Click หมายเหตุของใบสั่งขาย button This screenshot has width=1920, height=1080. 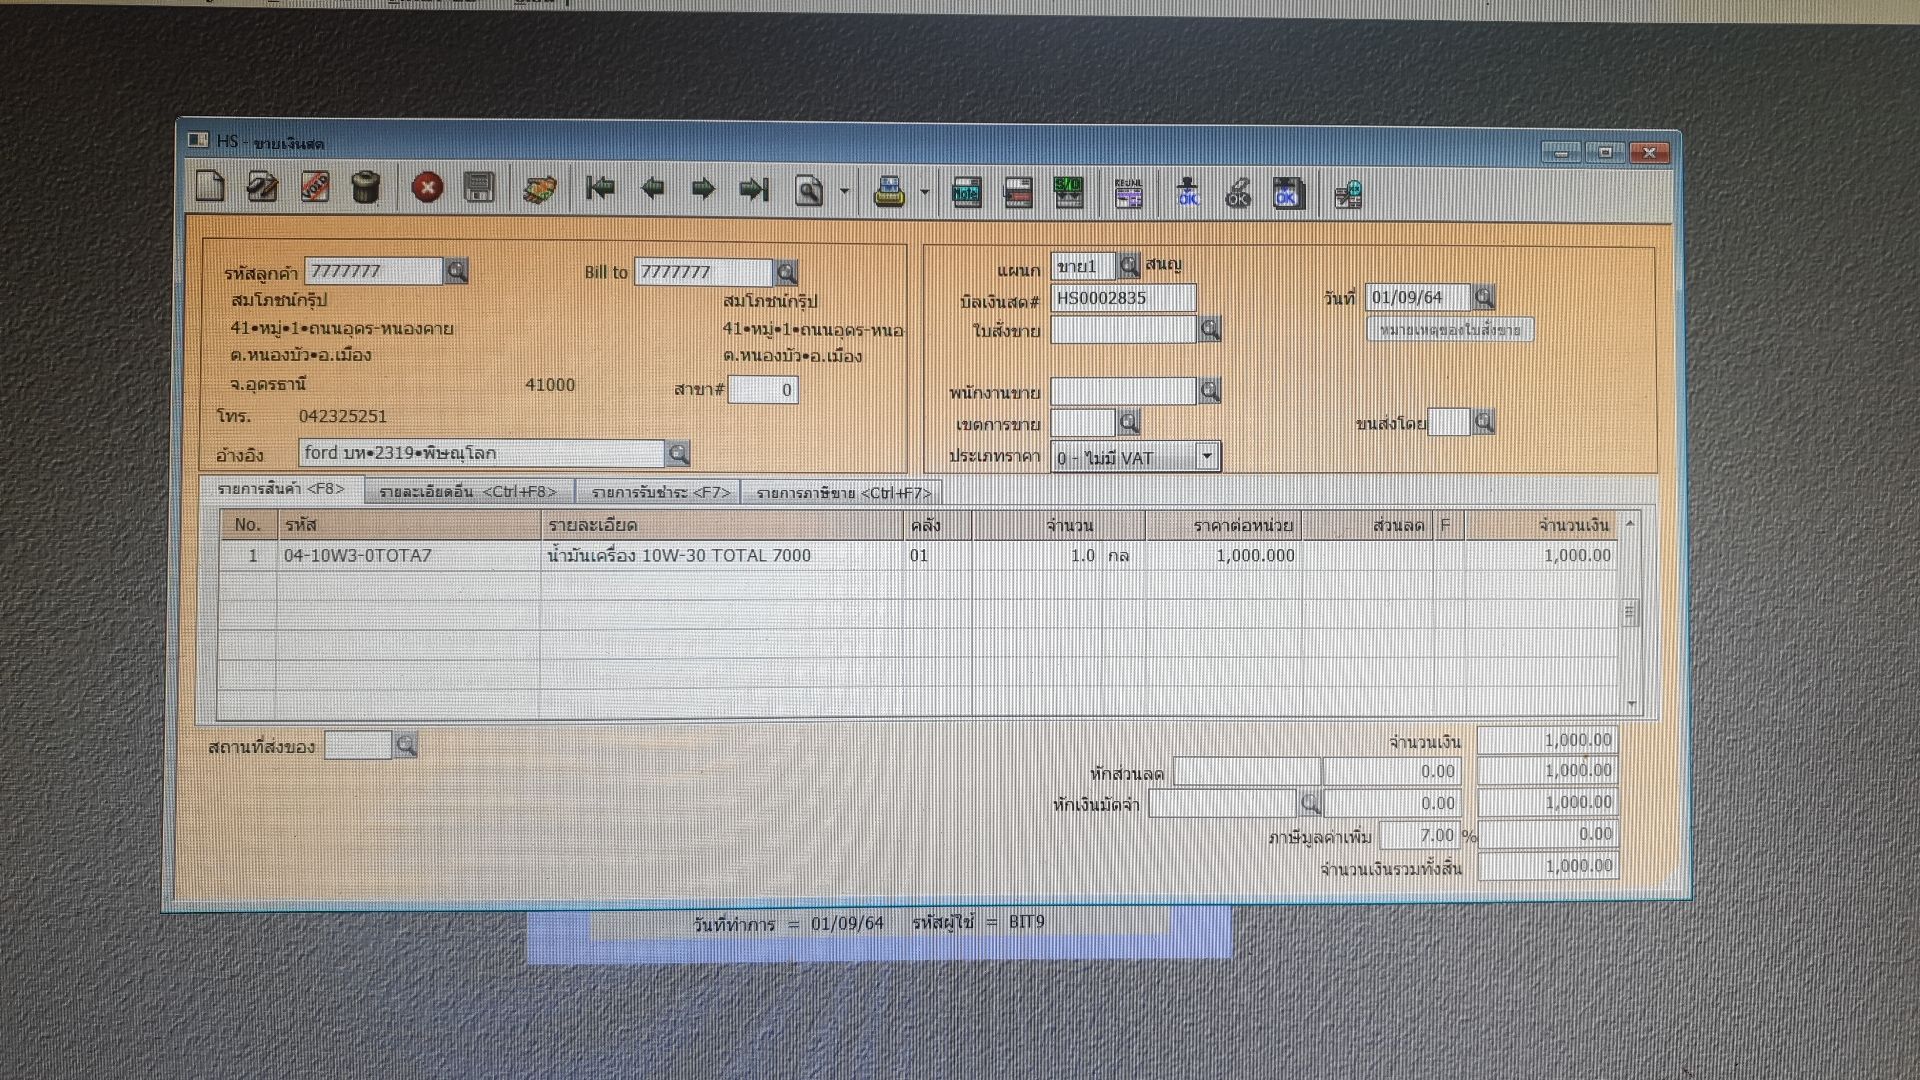pos(1450,330)
